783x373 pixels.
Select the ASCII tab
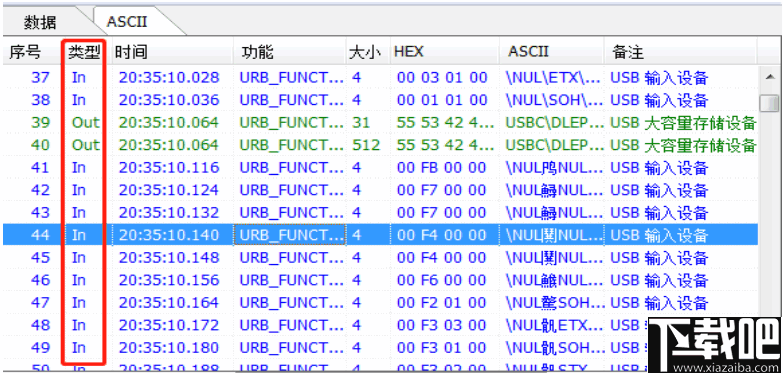point(127,21)
